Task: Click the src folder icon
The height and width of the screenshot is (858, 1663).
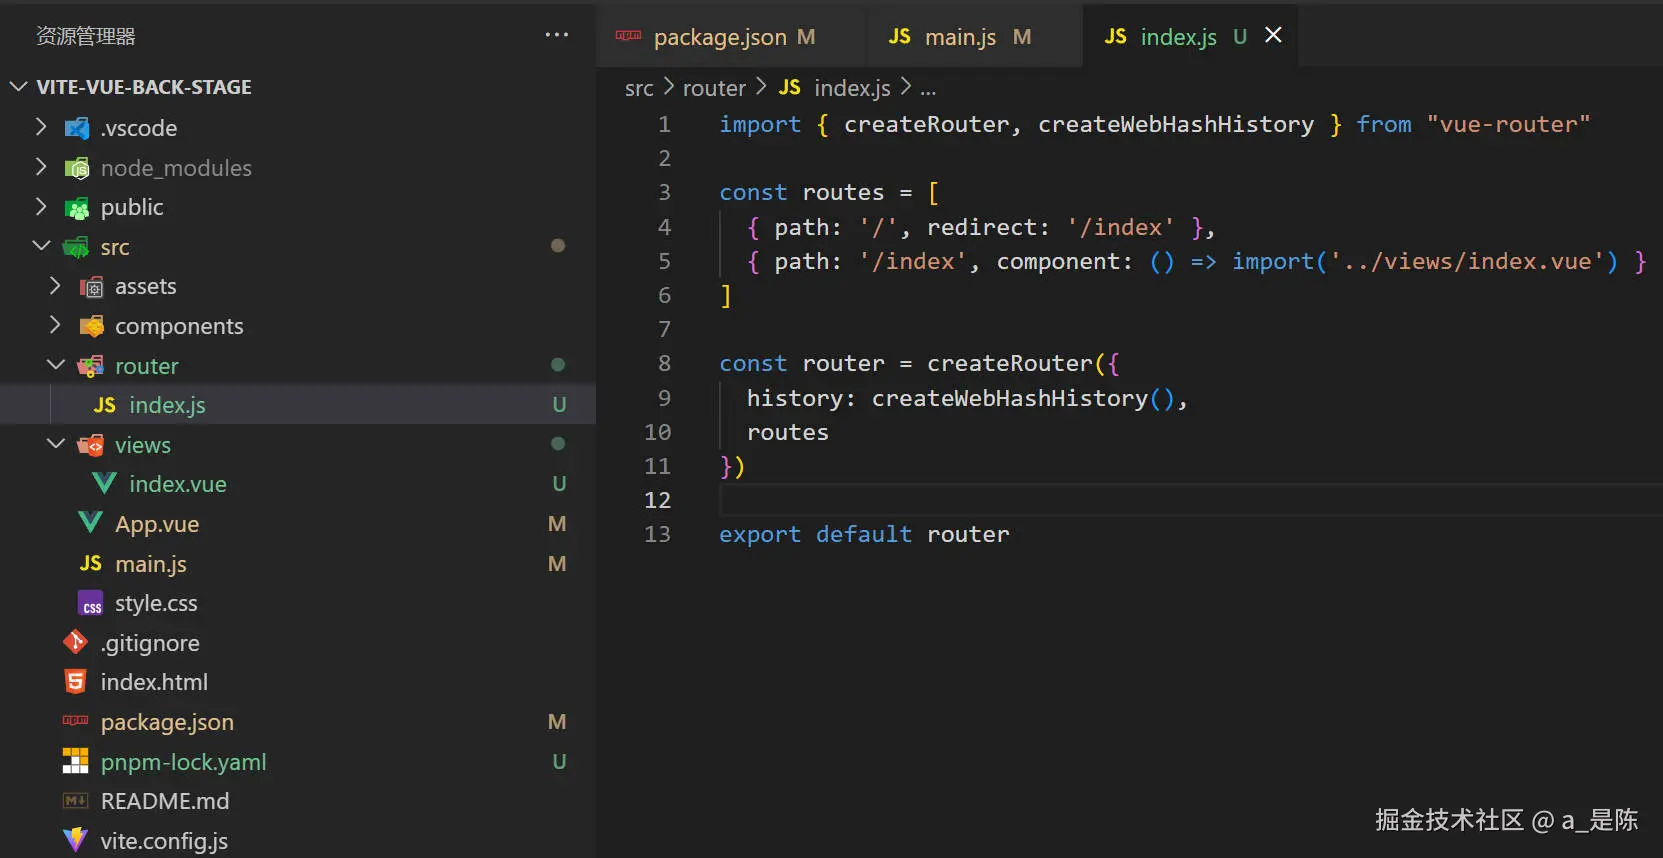Action: (77, 247)
